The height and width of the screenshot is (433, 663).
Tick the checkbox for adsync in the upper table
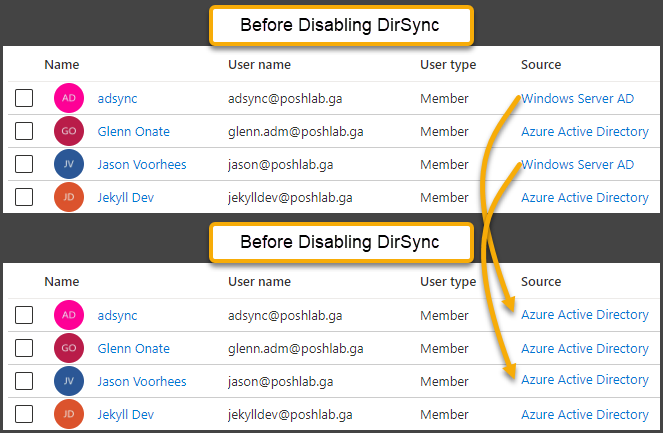click(x=24, y=98)
